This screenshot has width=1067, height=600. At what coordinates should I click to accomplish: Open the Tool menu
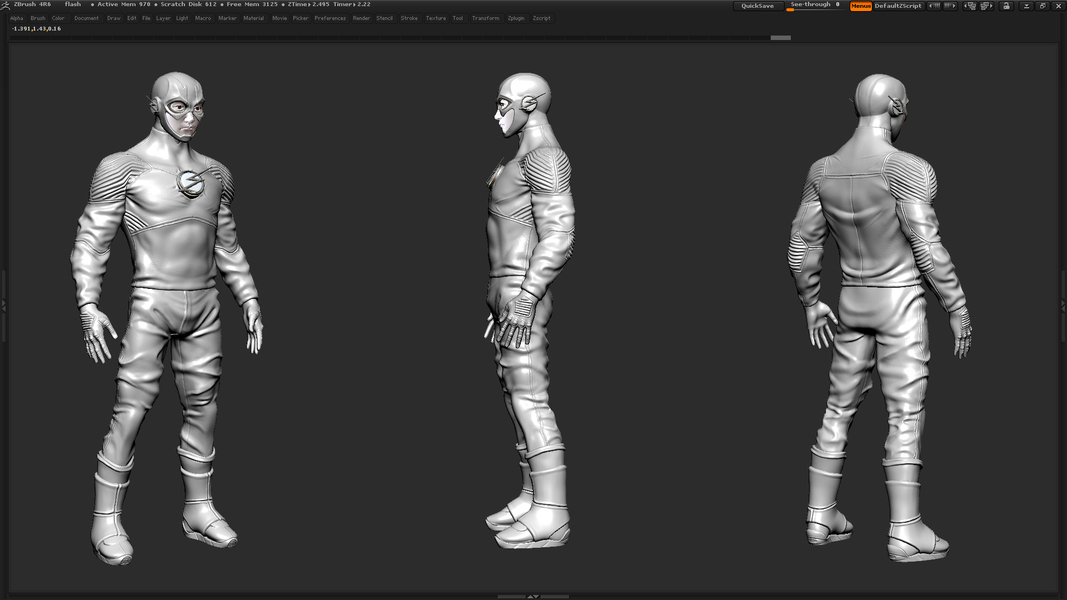(x=458, y=18)
